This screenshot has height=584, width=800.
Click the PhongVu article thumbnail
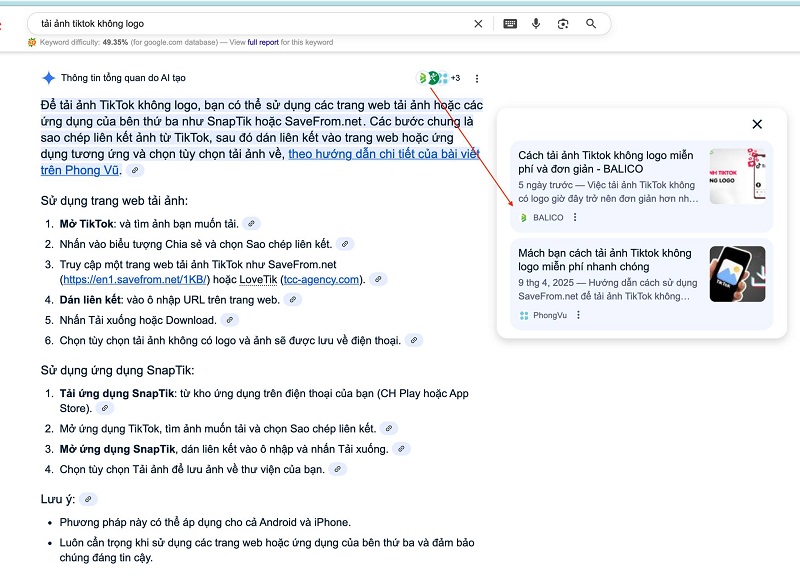[x=737, y=274]
